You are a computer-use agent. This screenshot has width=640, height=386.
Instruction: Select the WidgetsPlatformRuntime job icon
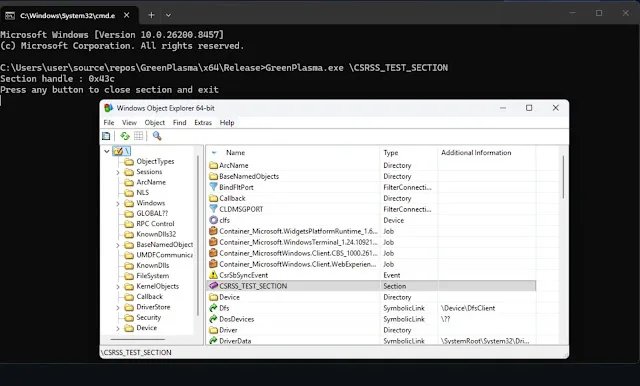(x=213, y=231)
